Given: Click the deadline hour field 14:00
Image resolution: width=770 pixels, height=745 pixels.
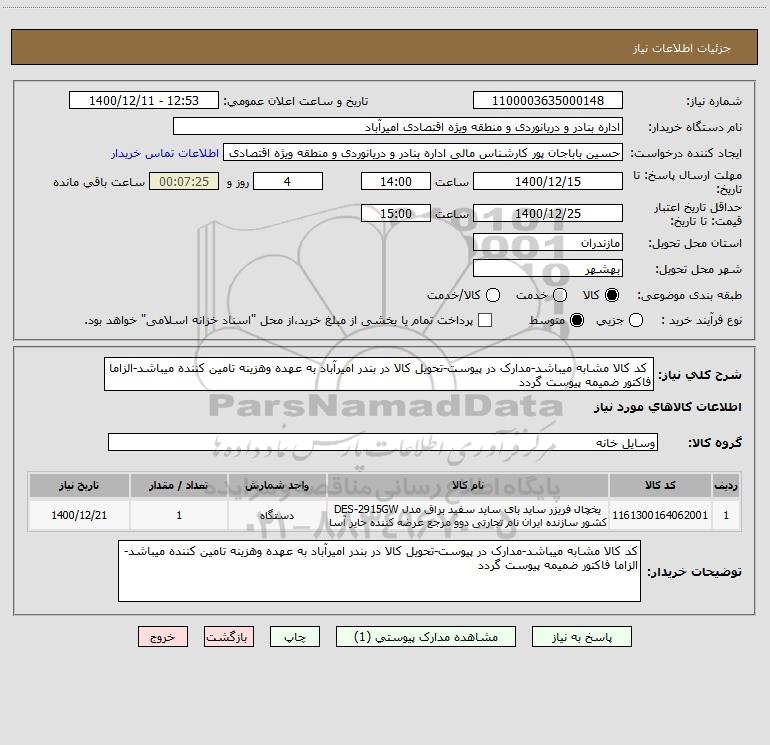Looking at the screenshot, I should point(396,181).
